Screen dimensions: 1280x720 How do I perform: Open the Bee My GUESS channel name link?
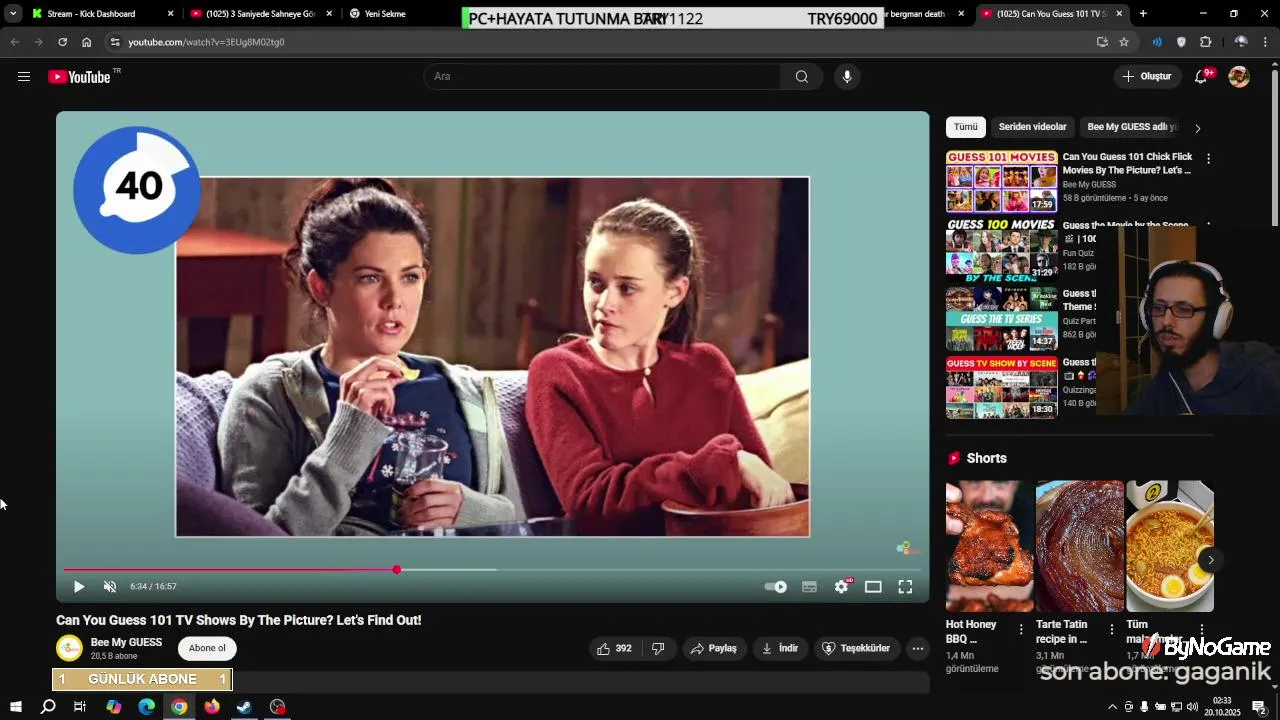(x=126, y=642)
